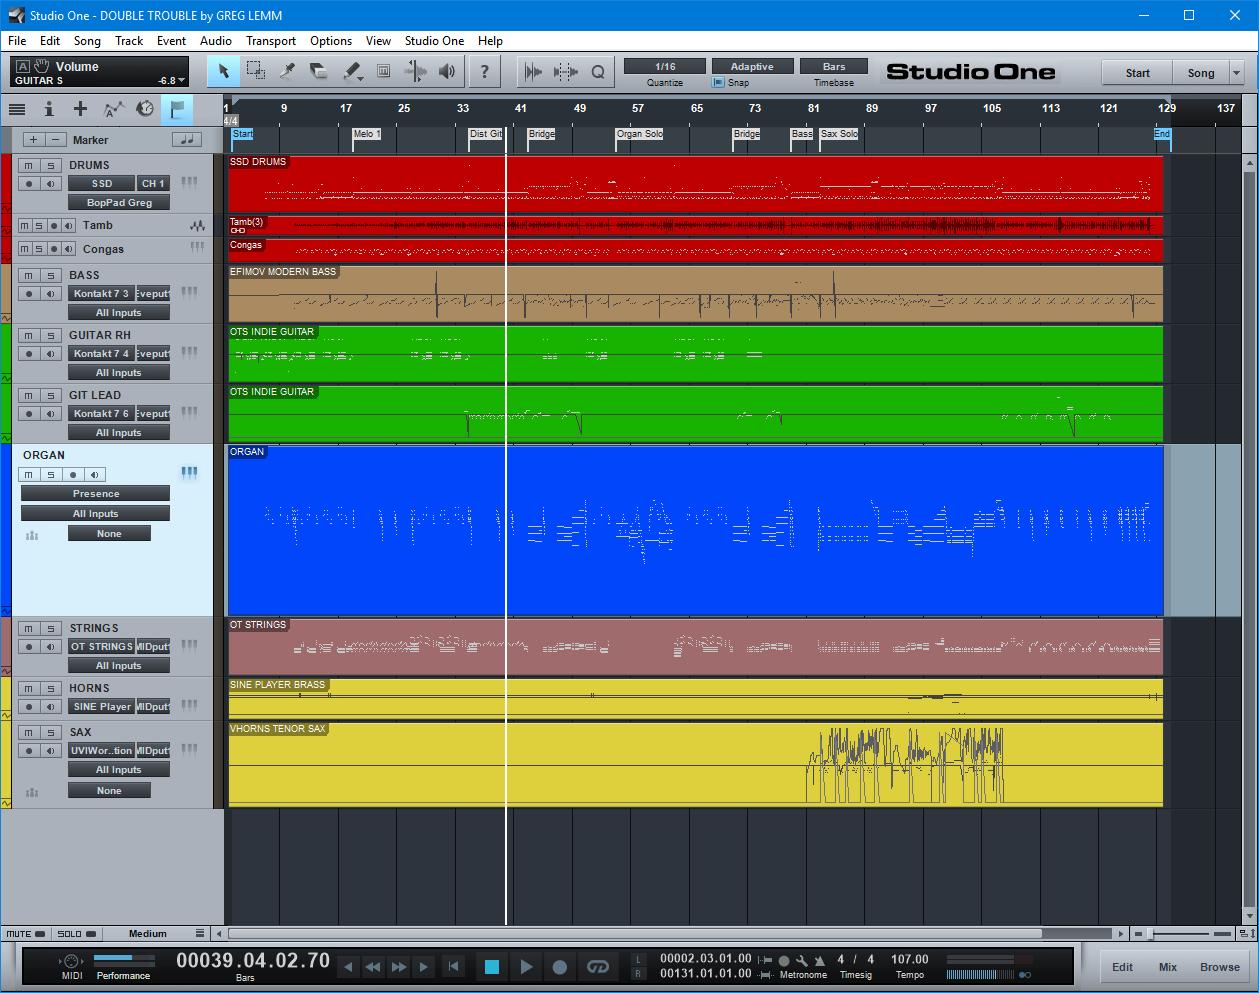Mute the DRUMS track
The height and width of the screenshot is (993, 1259).
pyautogui.click(x=29, y=166)
